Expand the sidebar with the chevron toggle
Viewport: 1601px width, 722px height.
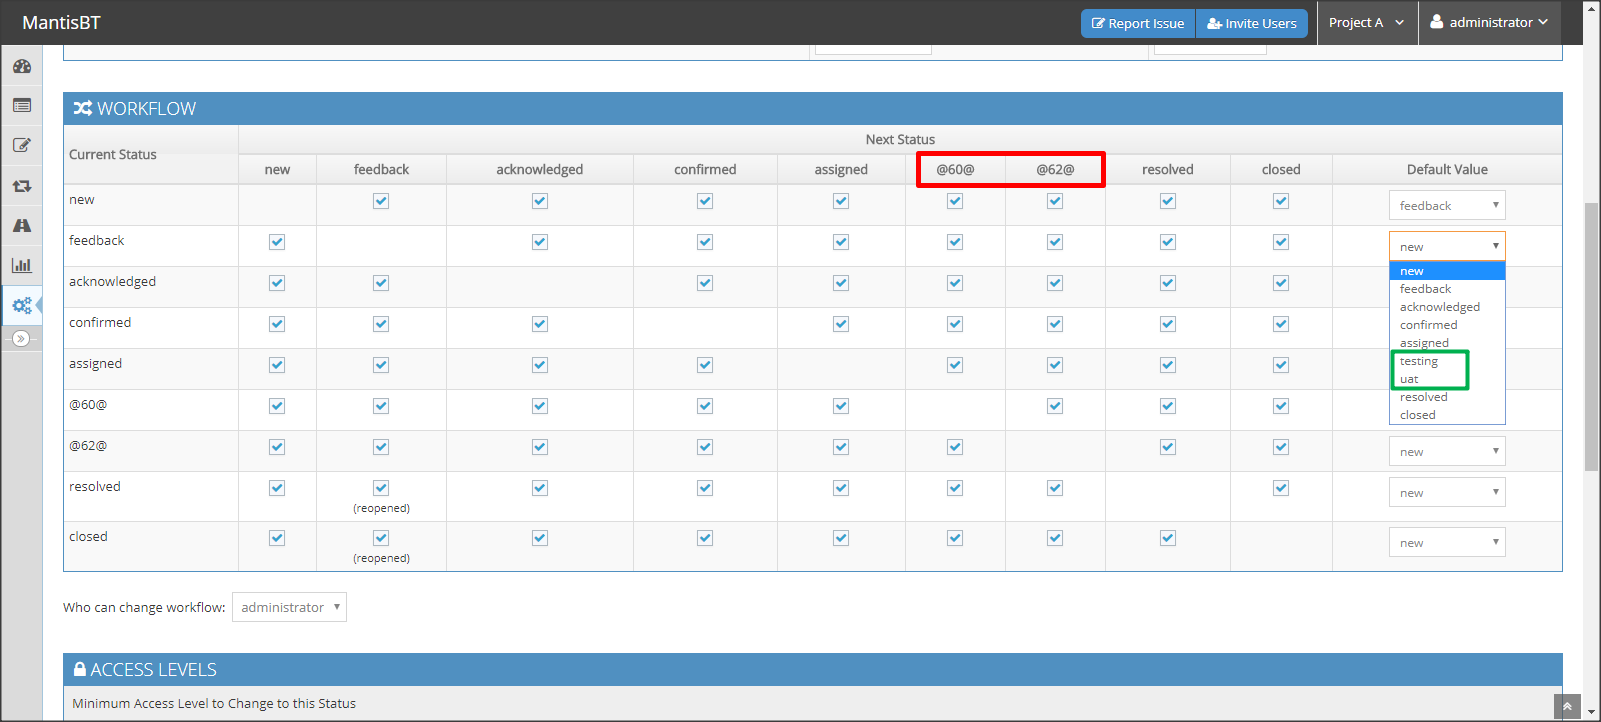21,339
